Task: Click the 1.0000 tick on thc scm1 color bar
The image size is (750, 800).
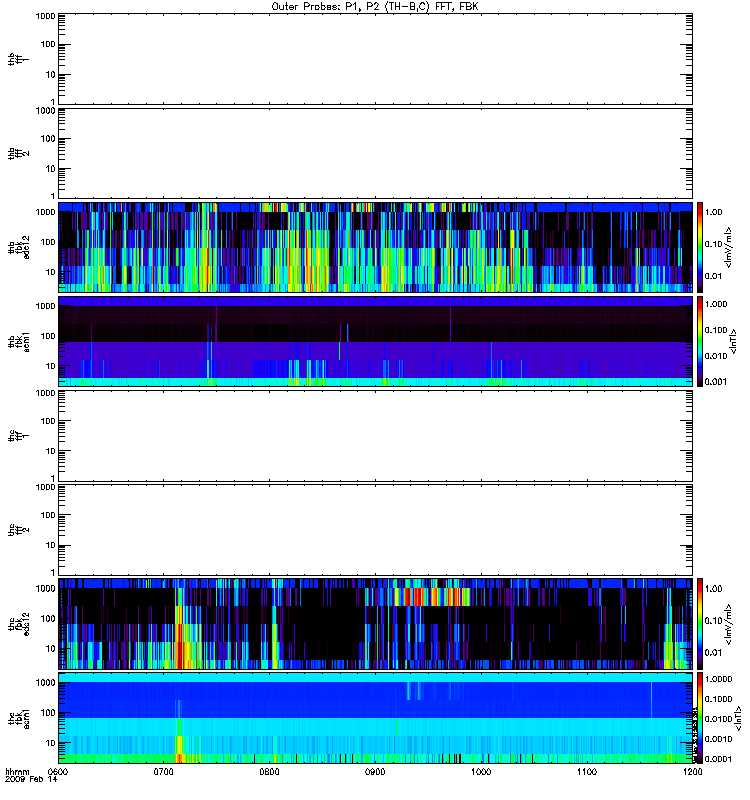Action: click(718, 679)
